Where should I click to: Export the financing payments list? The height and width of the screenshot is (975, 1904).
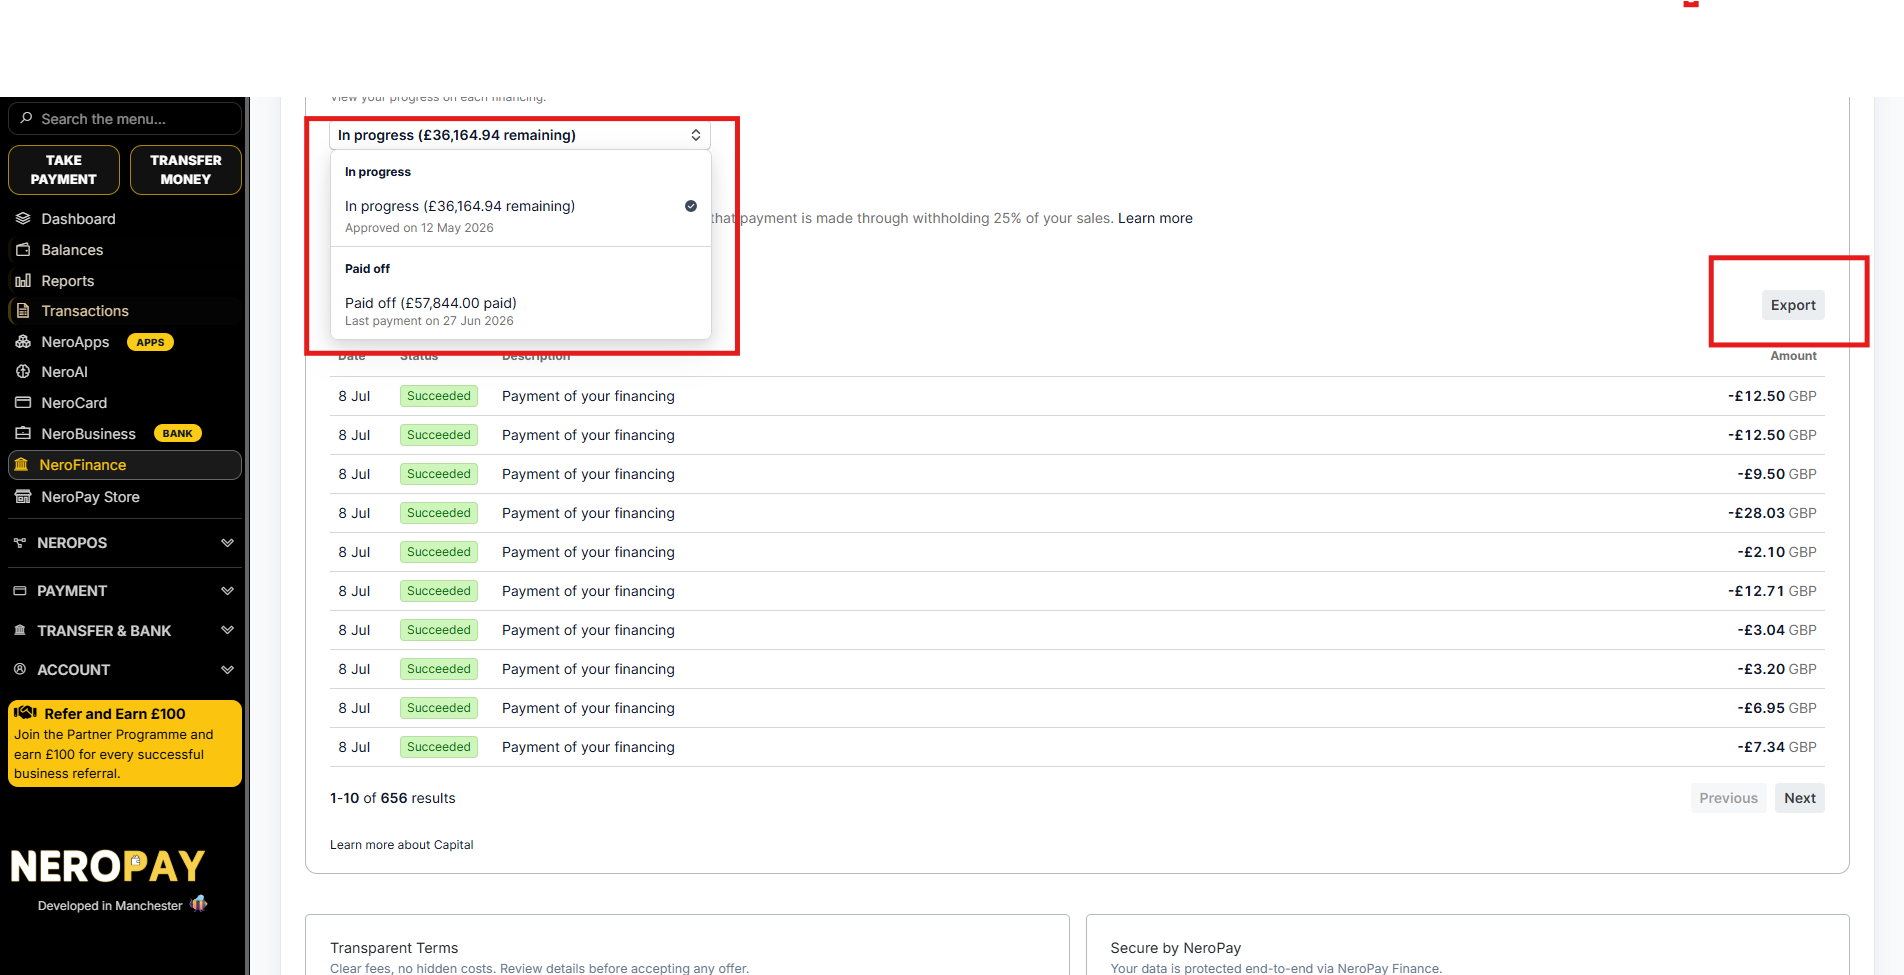pos(1792,305)
